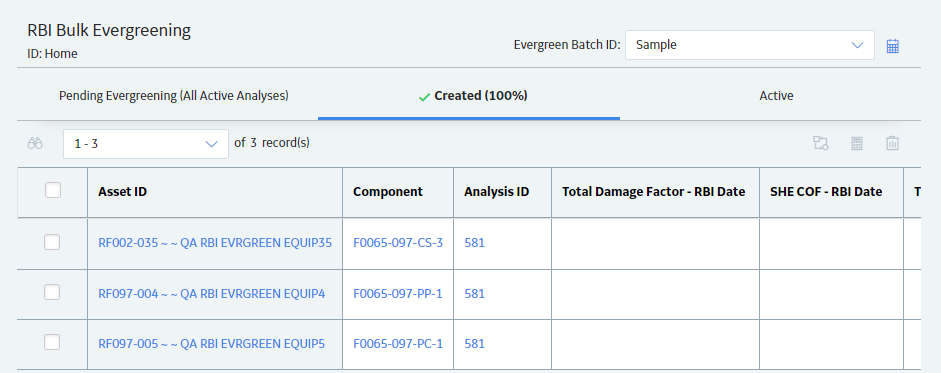Open the Evergreen Batch ID dropdown
941x373 pixels.
(x=750, y=45)
